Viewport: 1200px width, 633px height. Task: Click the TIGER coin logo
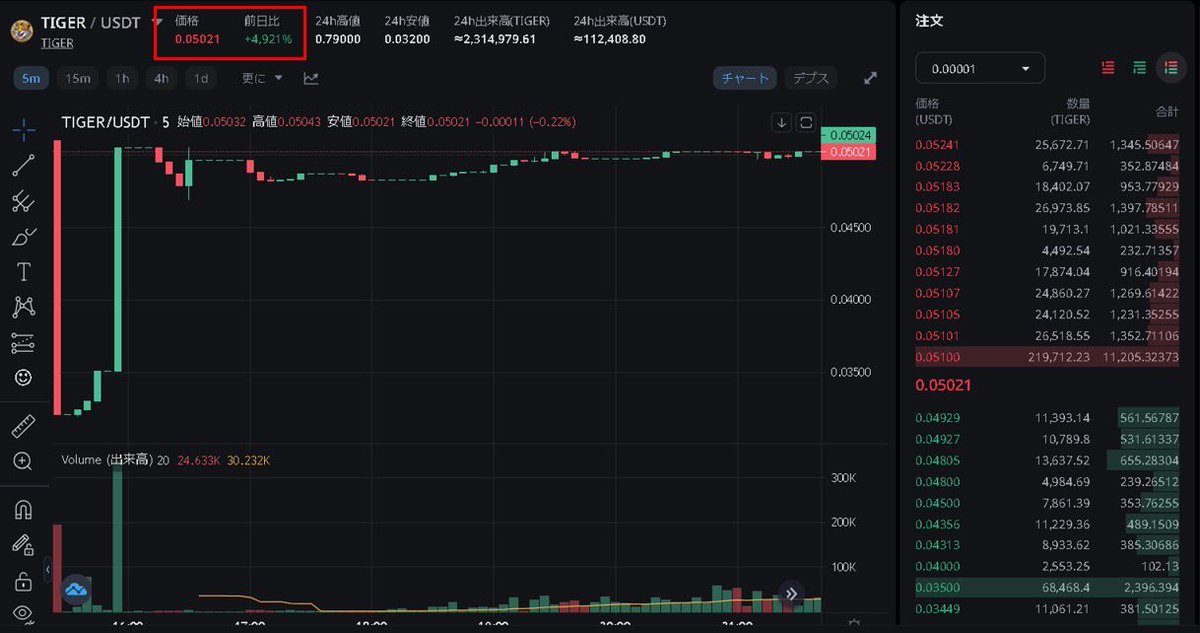tap(22, 30)
